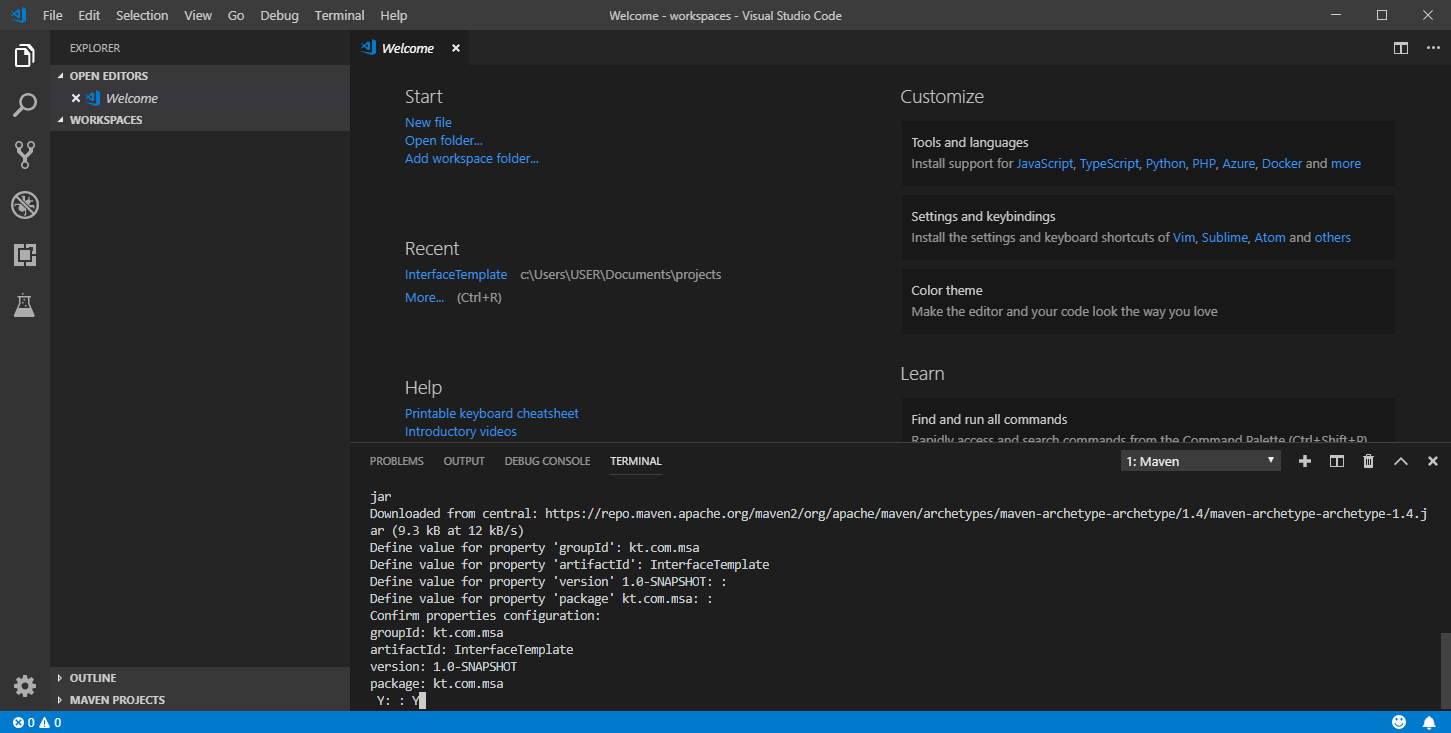The image size is (1451, 733).
Task: Click the New file link
Action: [428, 122]
